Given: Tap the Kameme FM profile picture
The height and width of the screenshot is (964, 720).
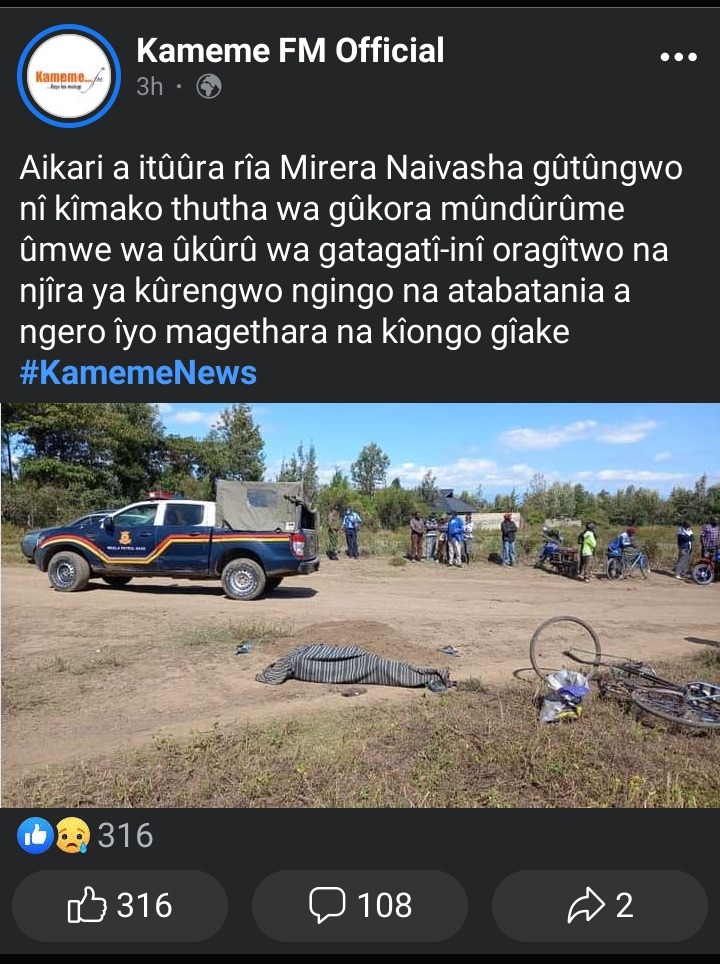Looking at the screenshot, I should point(69,76).
